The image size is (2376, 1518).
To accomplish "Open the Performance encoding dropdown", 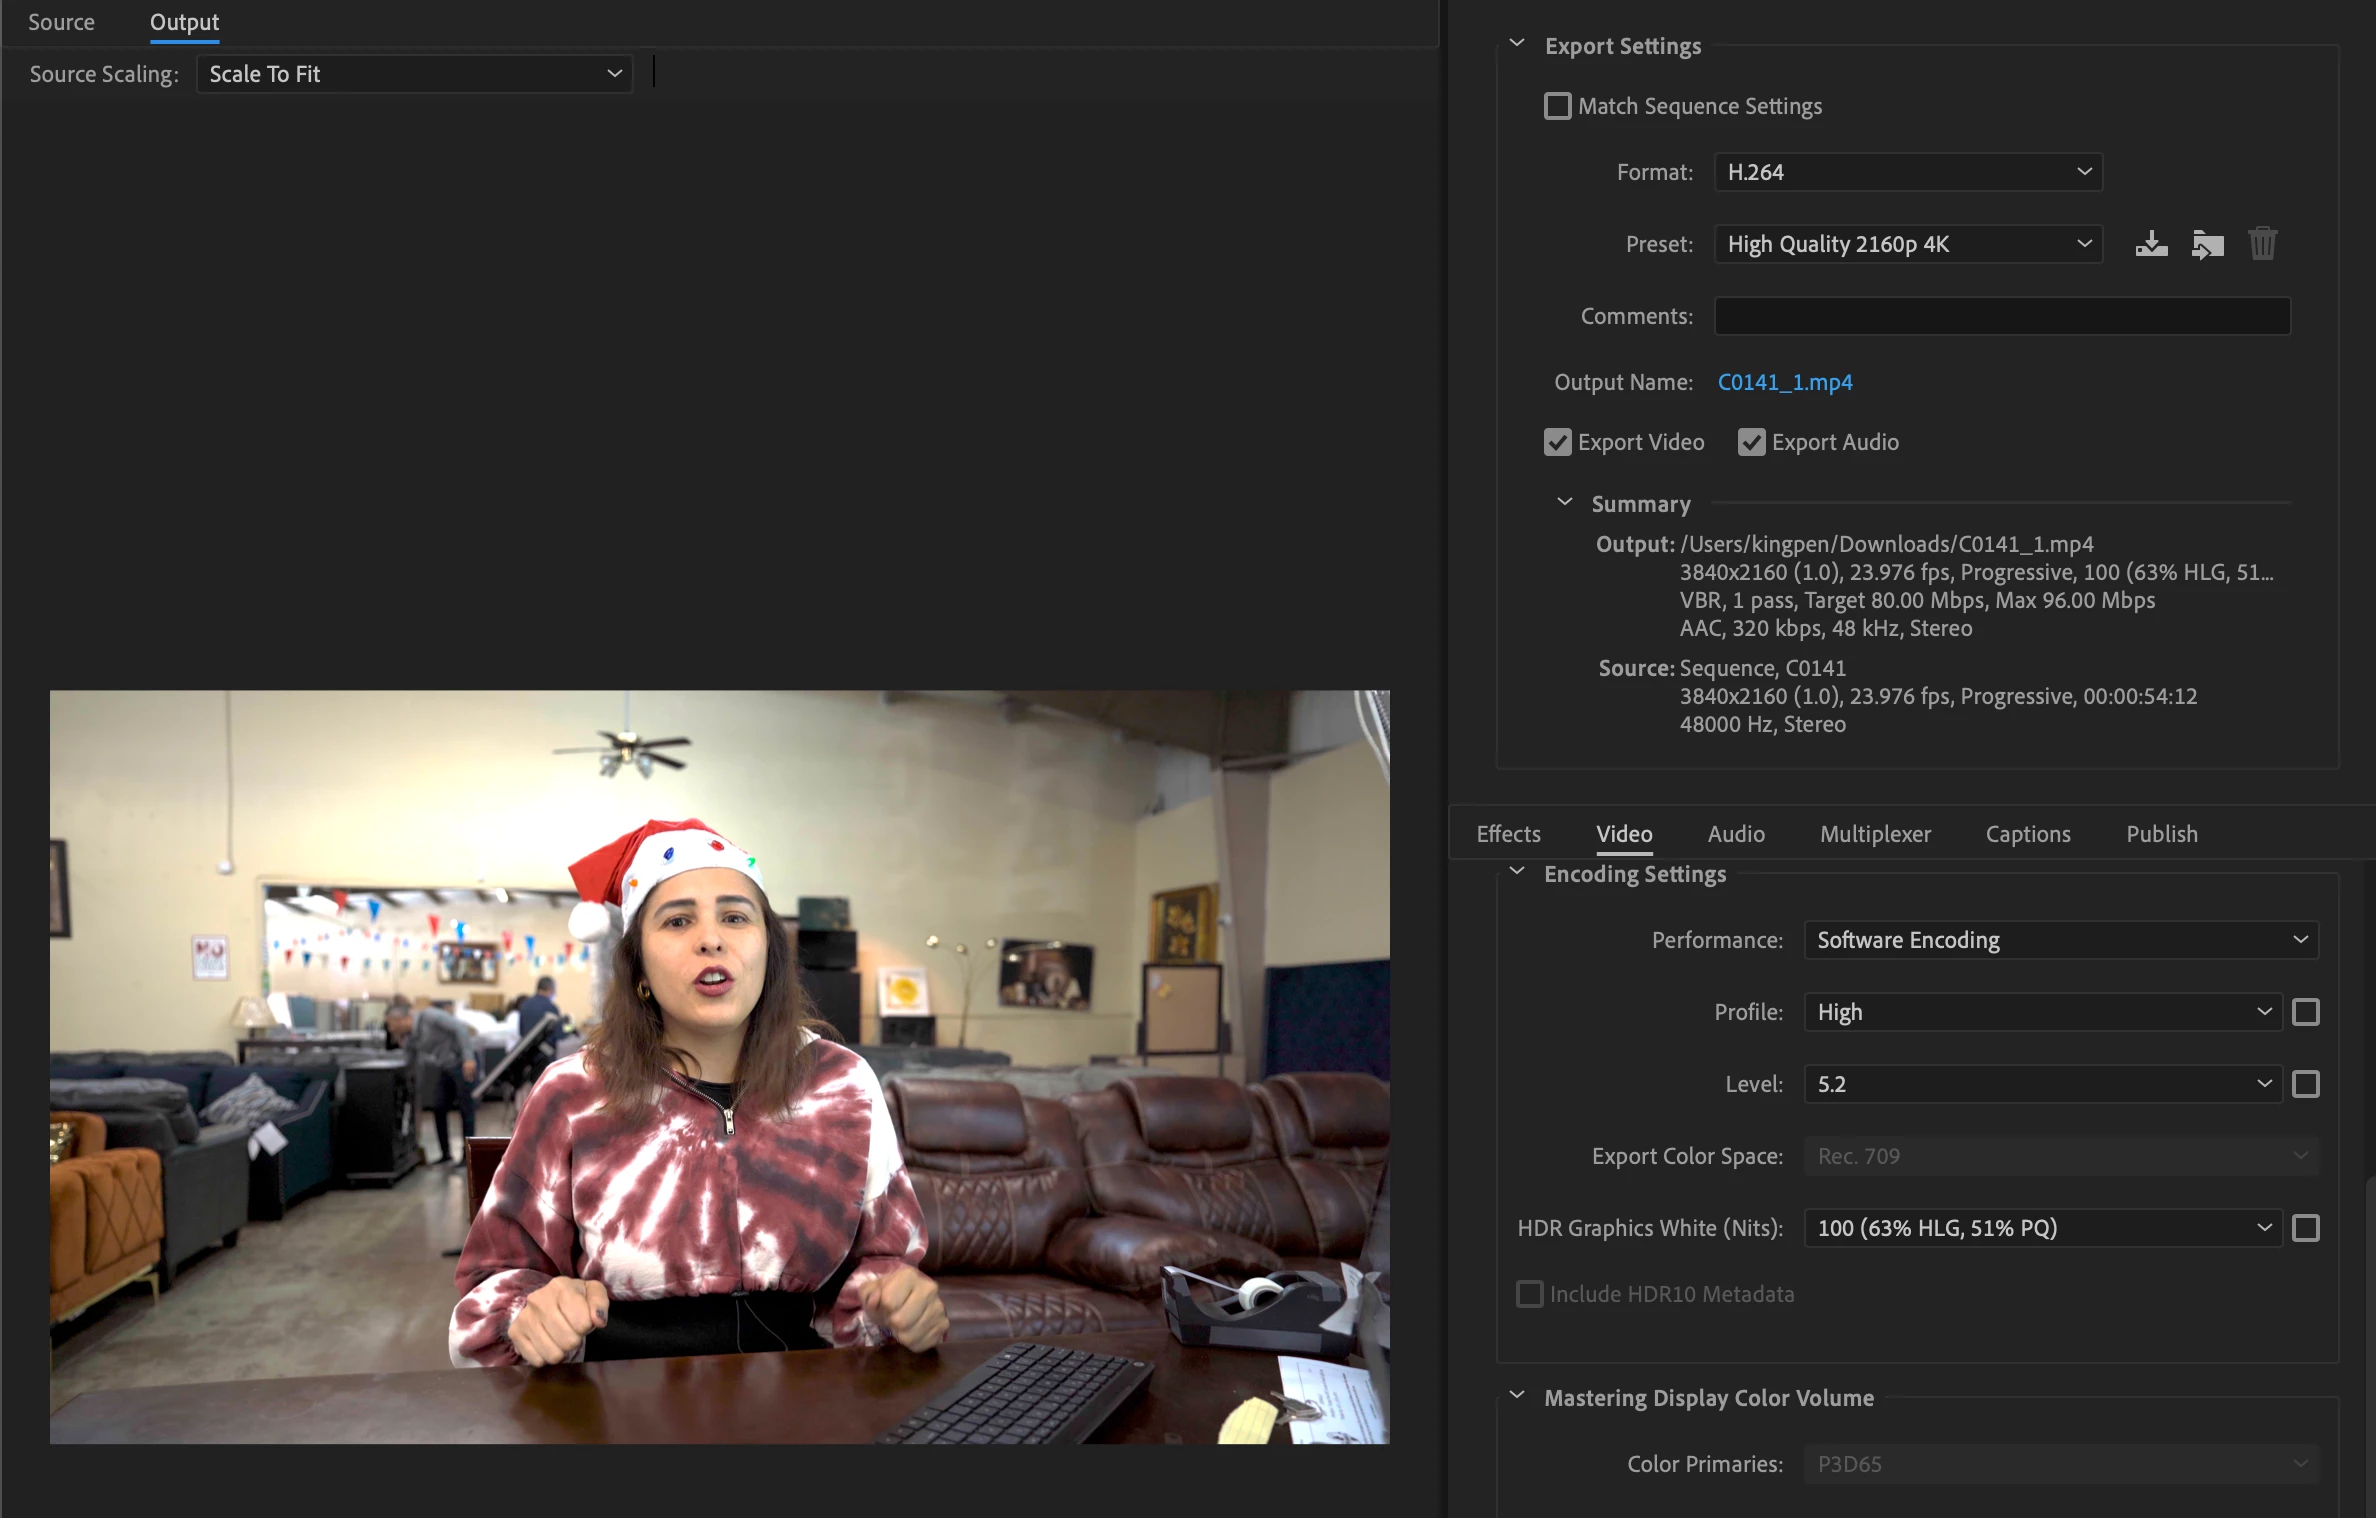I will pyautogui.click(x=2060, y=940).
